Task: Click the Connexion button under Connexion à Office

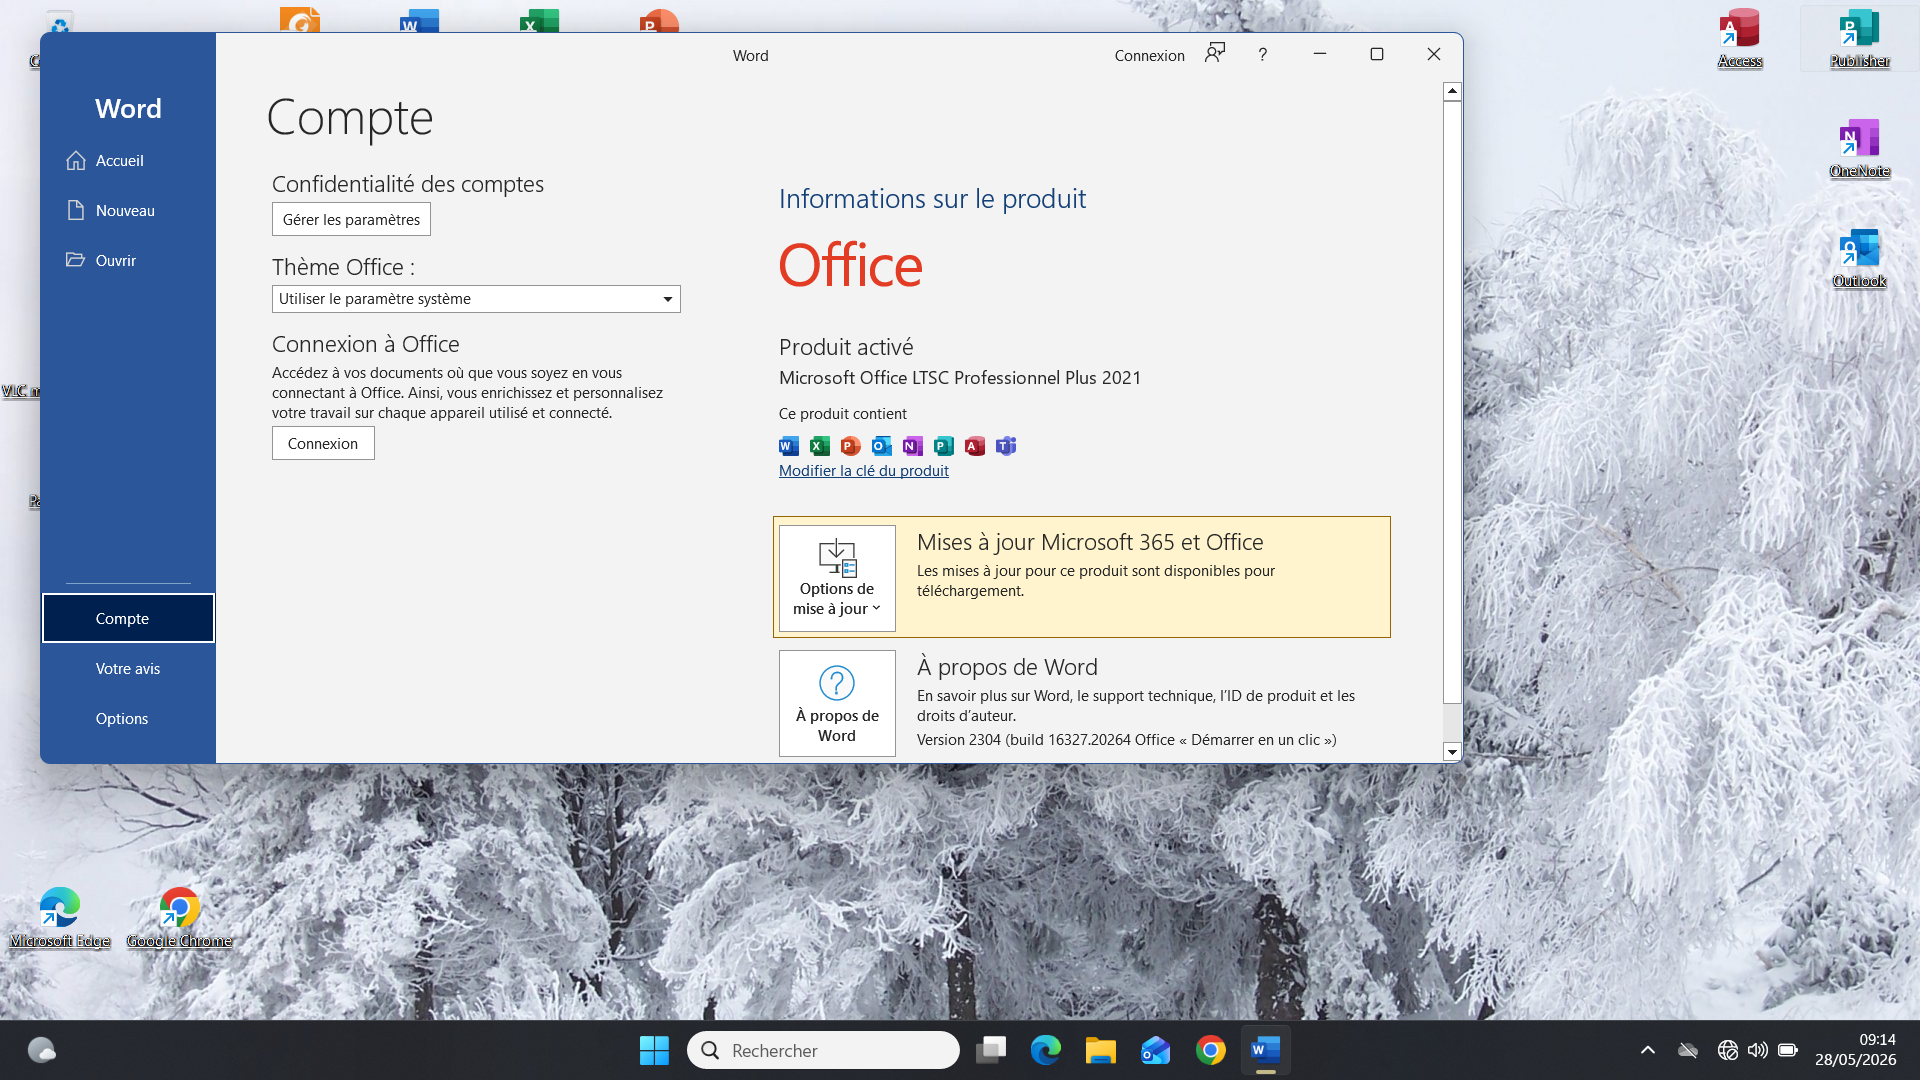Action: click(x=323, y=444)
